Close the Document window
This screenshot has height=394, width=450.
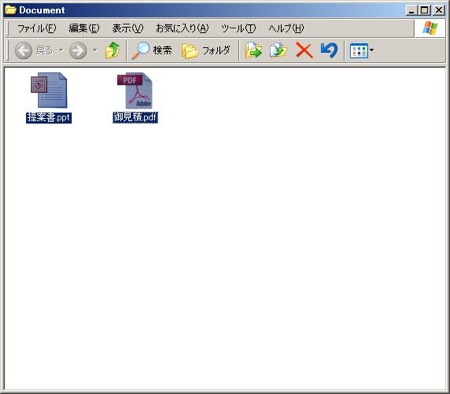pyautogui.click(x=439, y=10)
